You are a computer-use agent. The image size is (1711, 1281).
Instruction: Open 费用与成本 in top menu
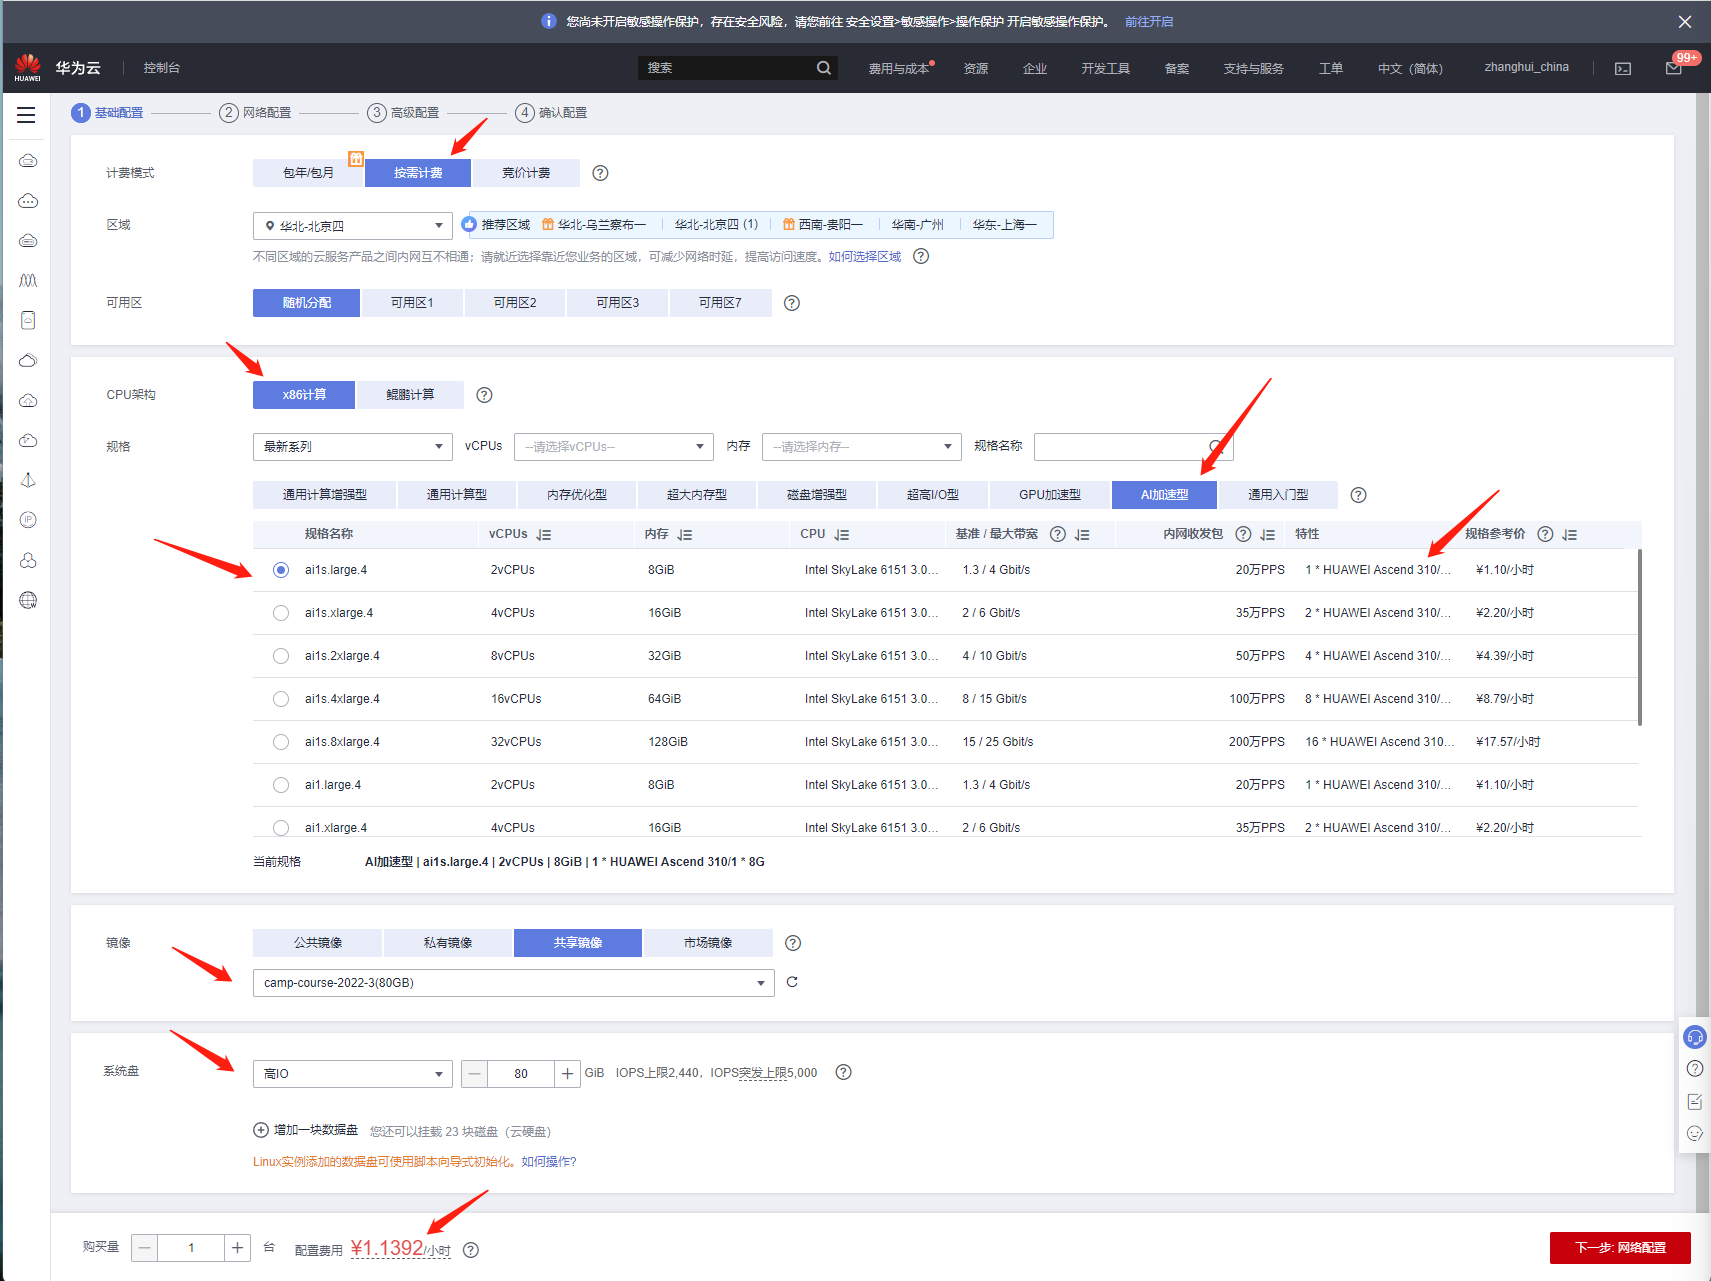coord(899,68)
